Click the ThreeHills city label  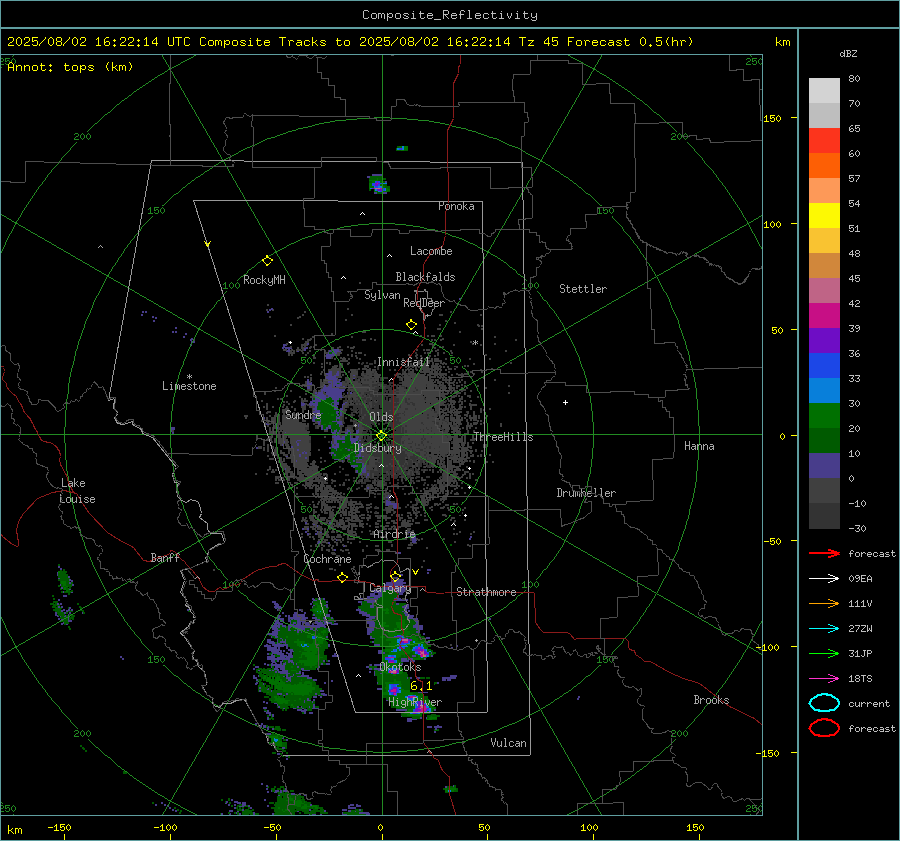(x=503, y=437)
